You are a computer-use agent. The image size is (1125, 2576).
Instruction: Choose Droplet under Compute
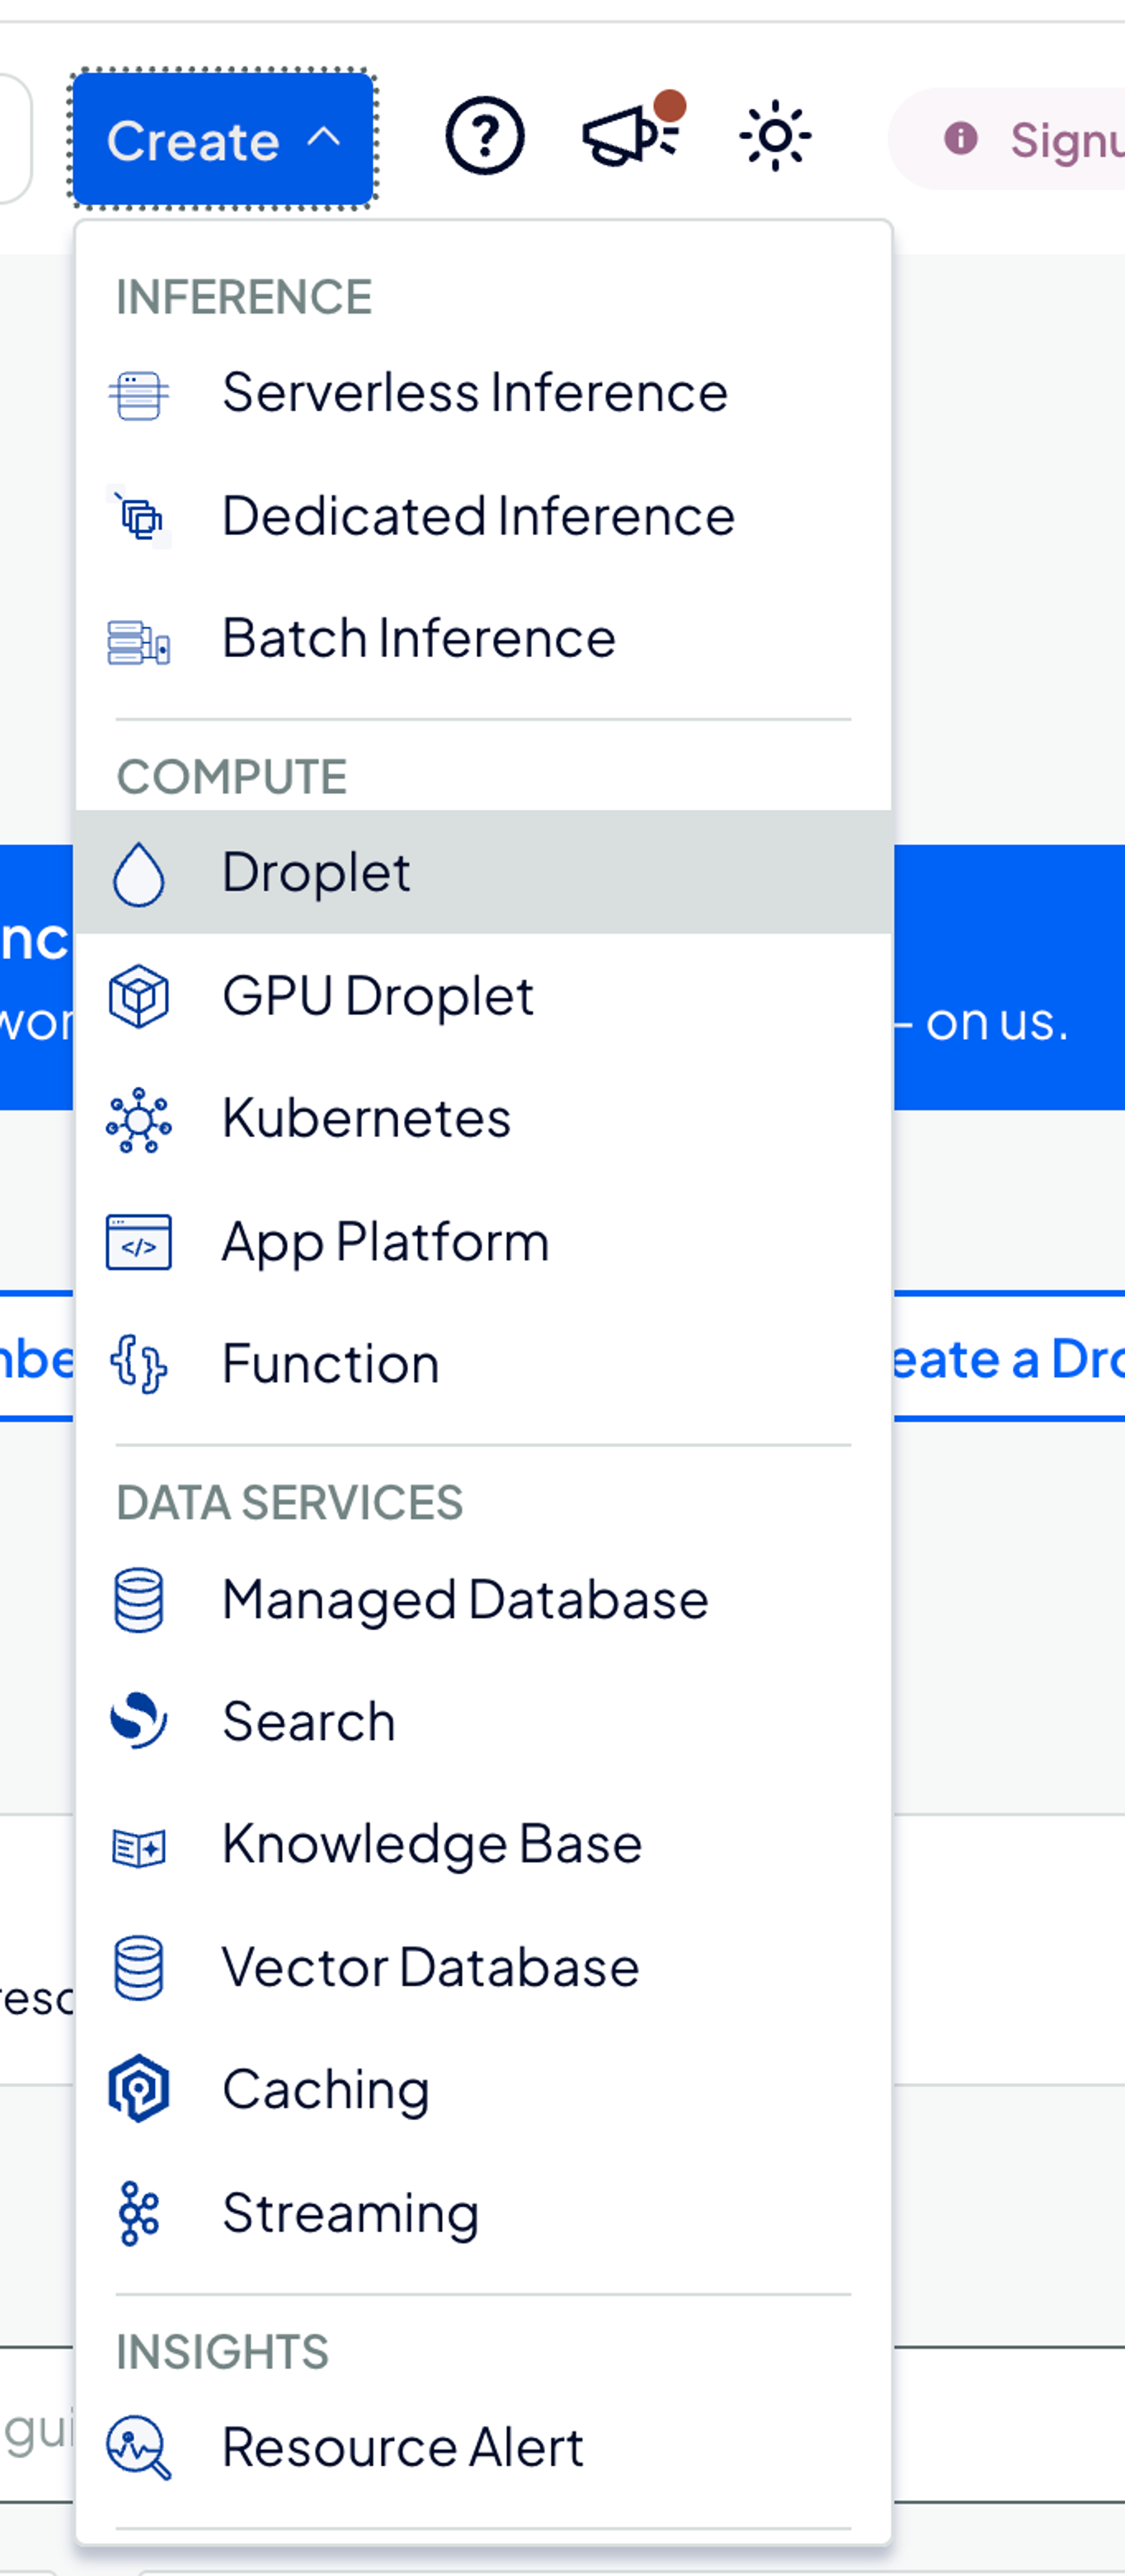click(x=483, y=872)
